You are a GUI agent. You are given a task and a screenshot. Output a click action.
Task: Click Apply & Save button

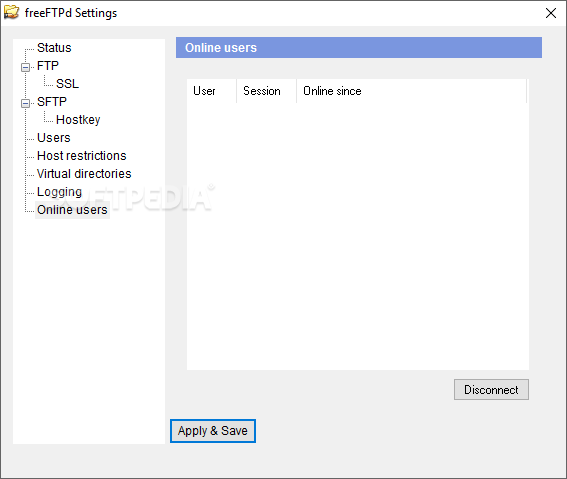(213, 431)
